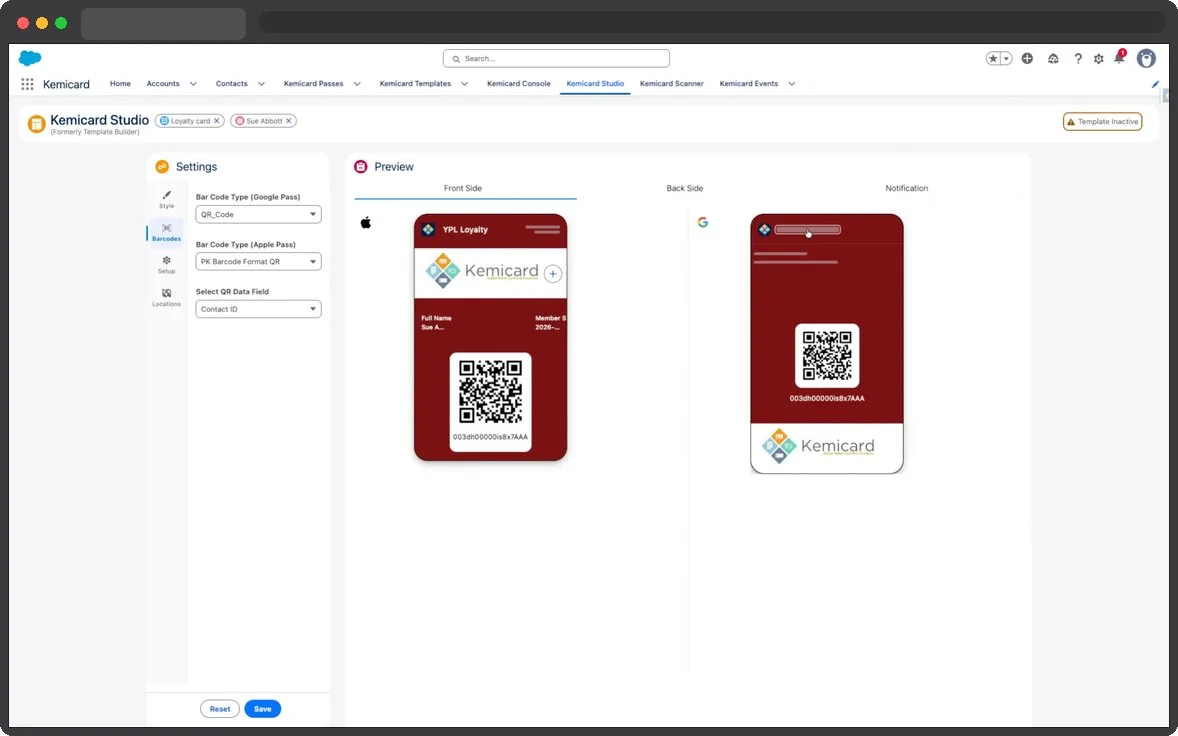This screenshot has width=1178, height=736.
Task: Open the Contacts tab
Action: pos(231,83)
